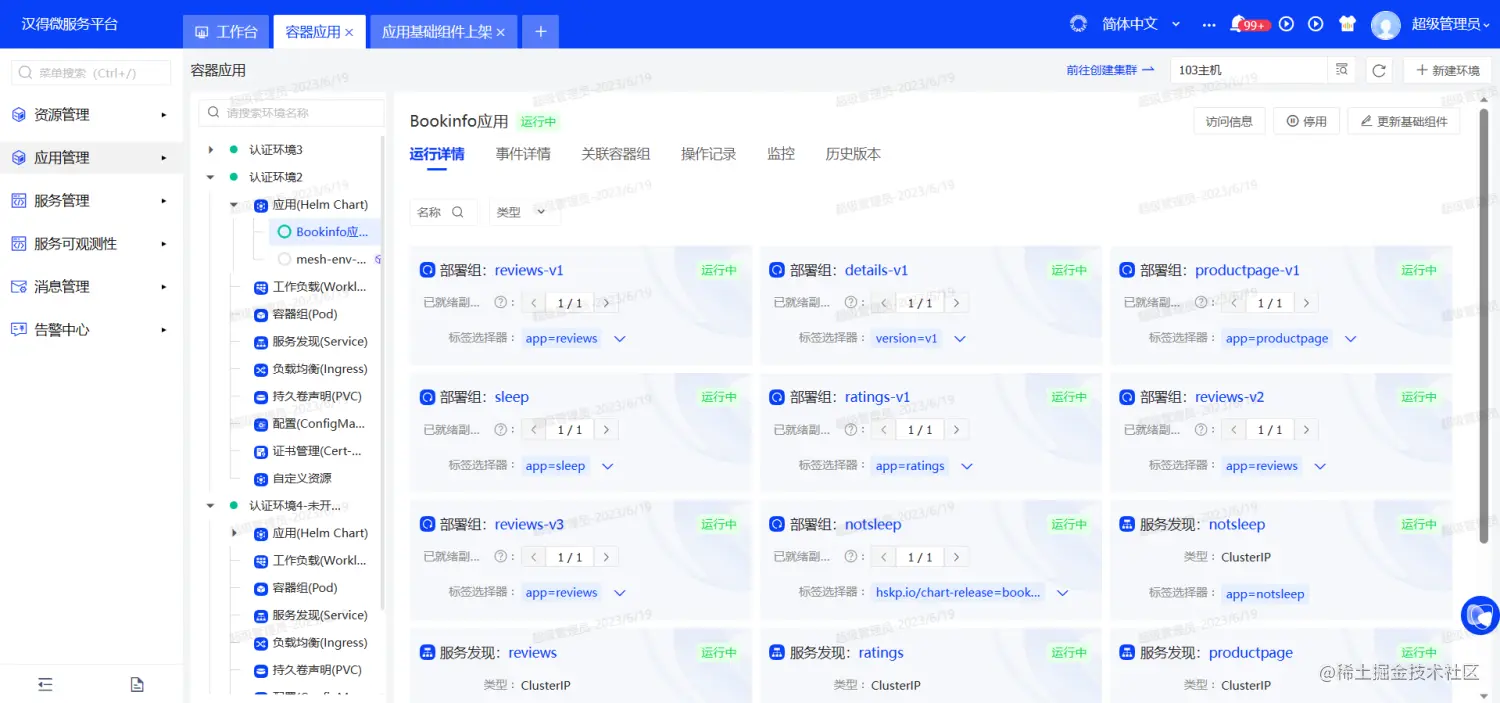Click the 请搜索环境名称 search field
This screenshot has height=703, width=1500.
[x=291, y=113]
